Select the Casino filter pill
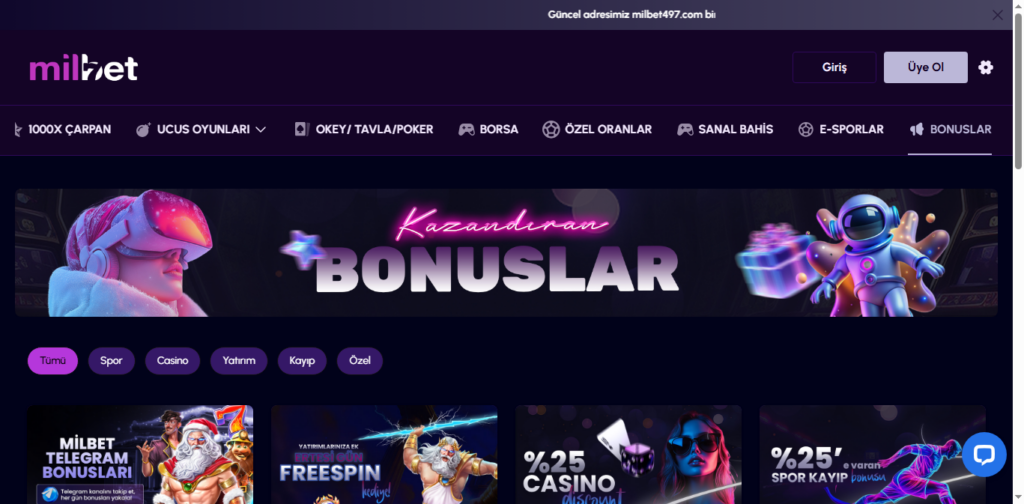The image size is (1024, 504). tap(172, 361)
